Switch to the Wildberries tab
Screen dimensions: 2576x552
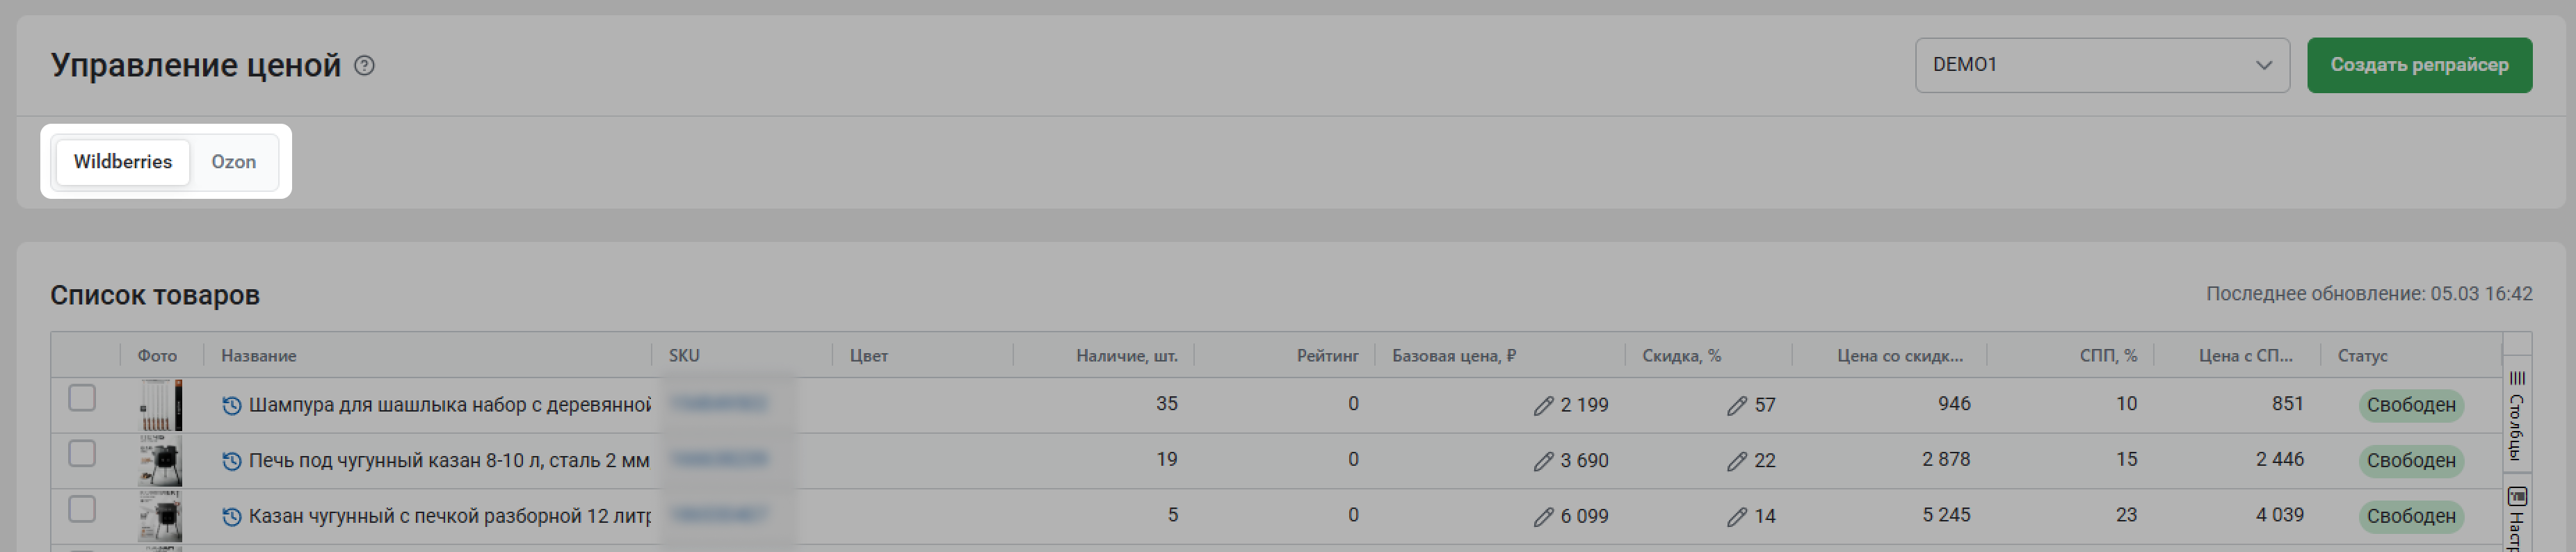[x=123, y=162]
